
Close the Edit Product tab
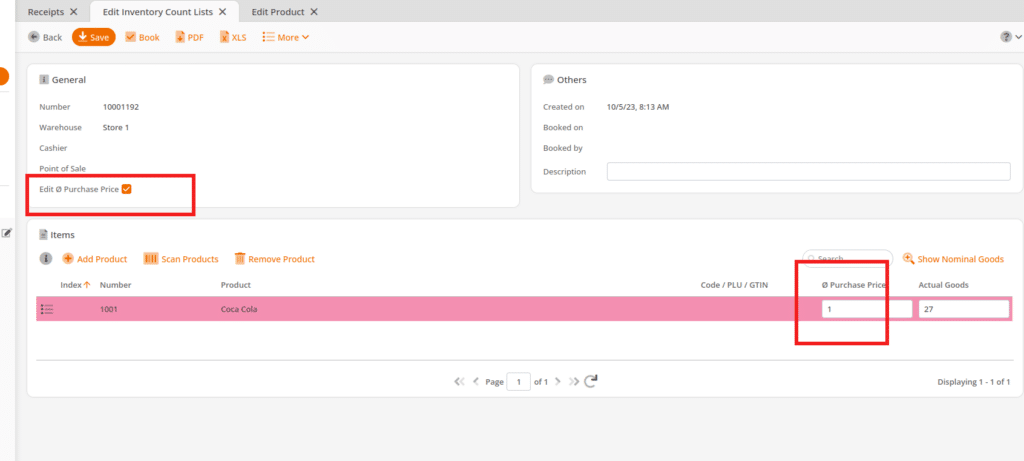314,12
